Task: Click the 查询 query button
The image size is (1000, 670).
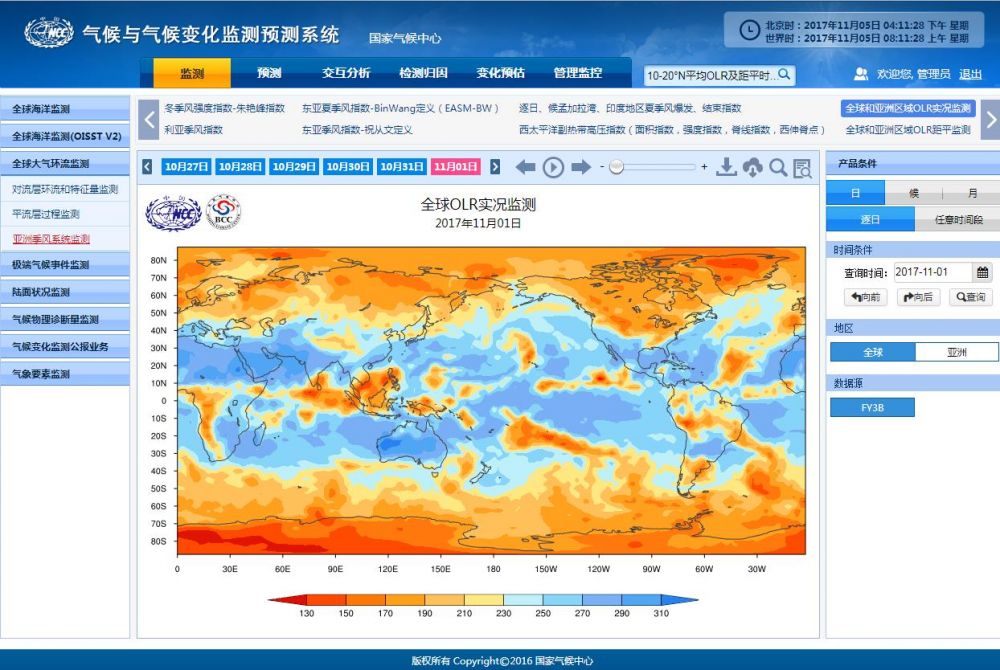Action: (971, 297)
